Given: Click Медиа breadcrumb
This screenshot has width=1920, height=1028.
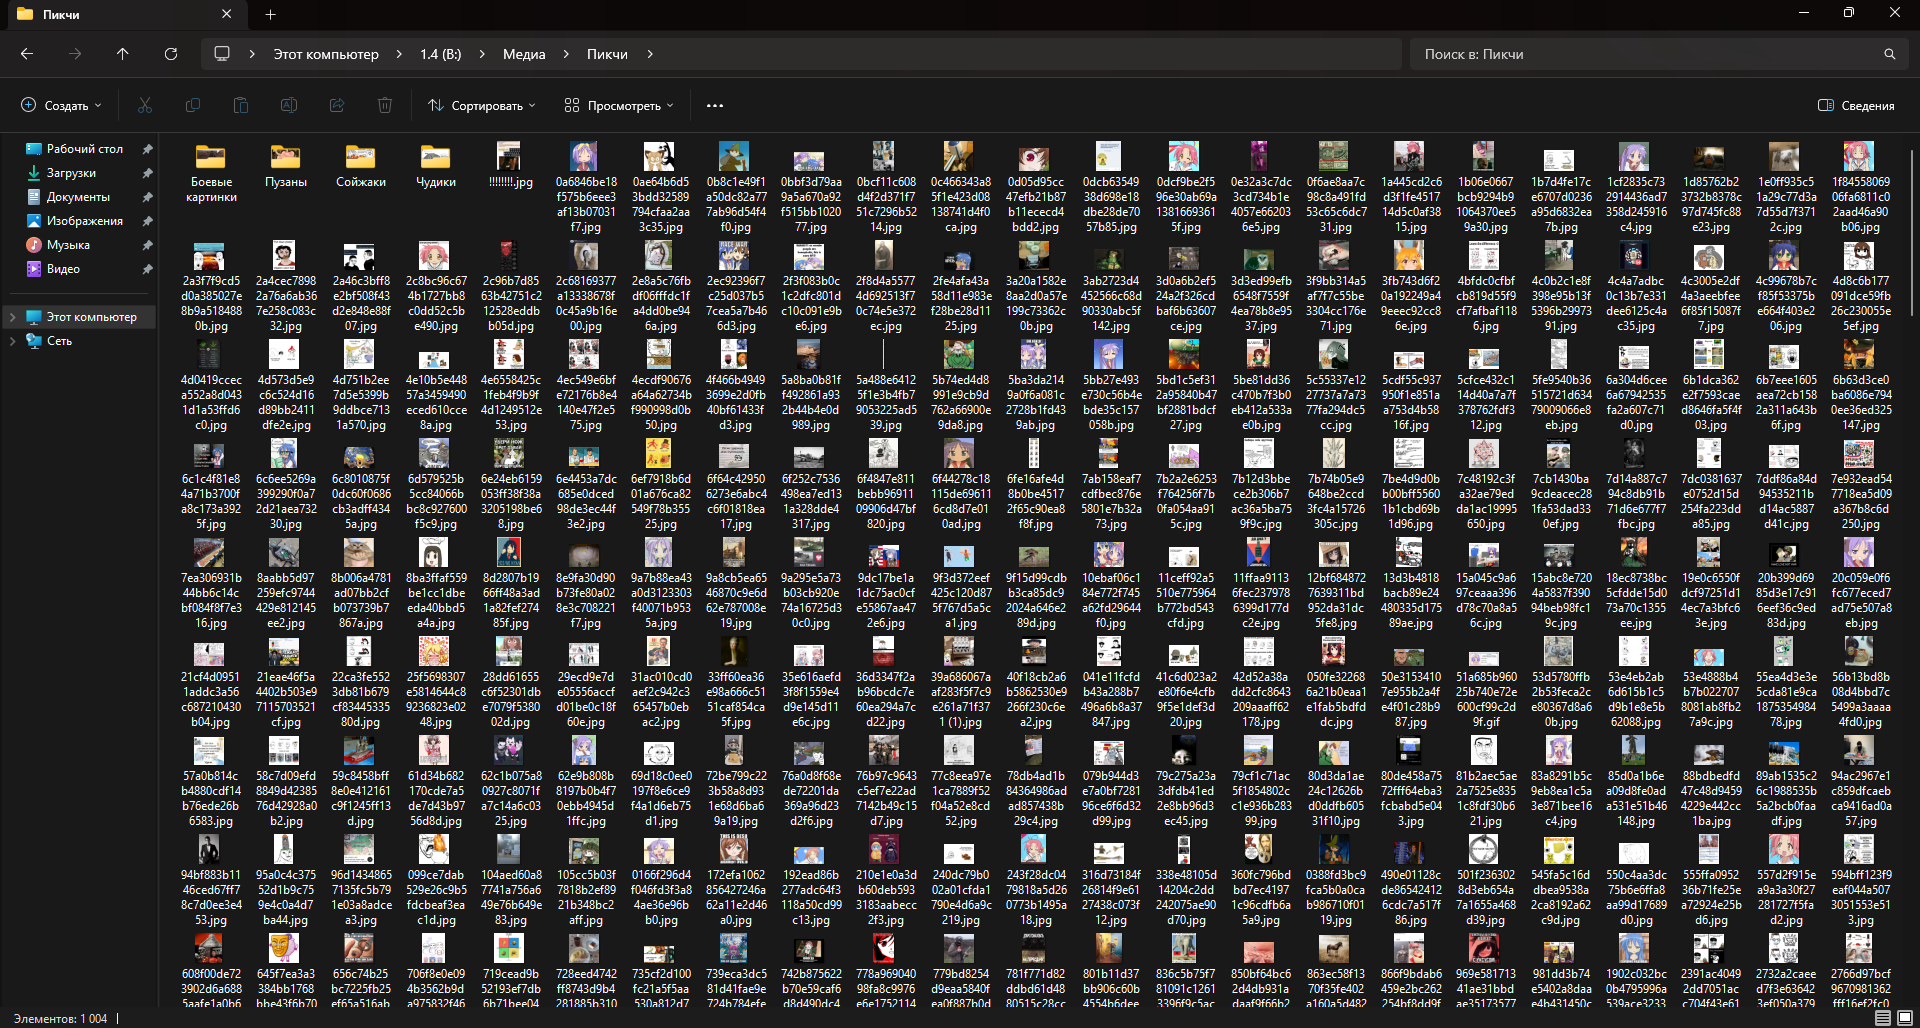Looking at the screenshot, I should coord(524,54).
